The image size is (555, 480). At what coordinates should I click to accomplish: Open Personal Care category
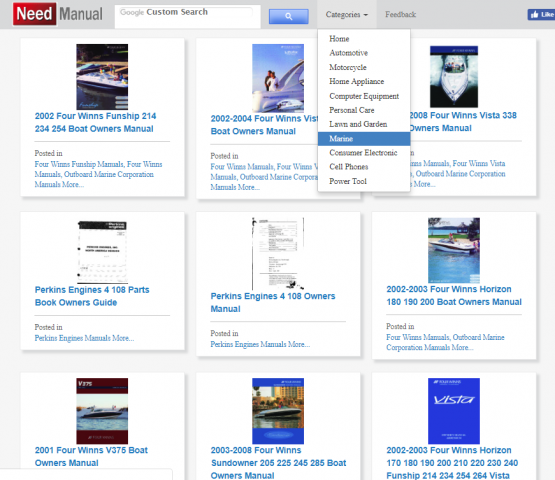click(364, 110)
